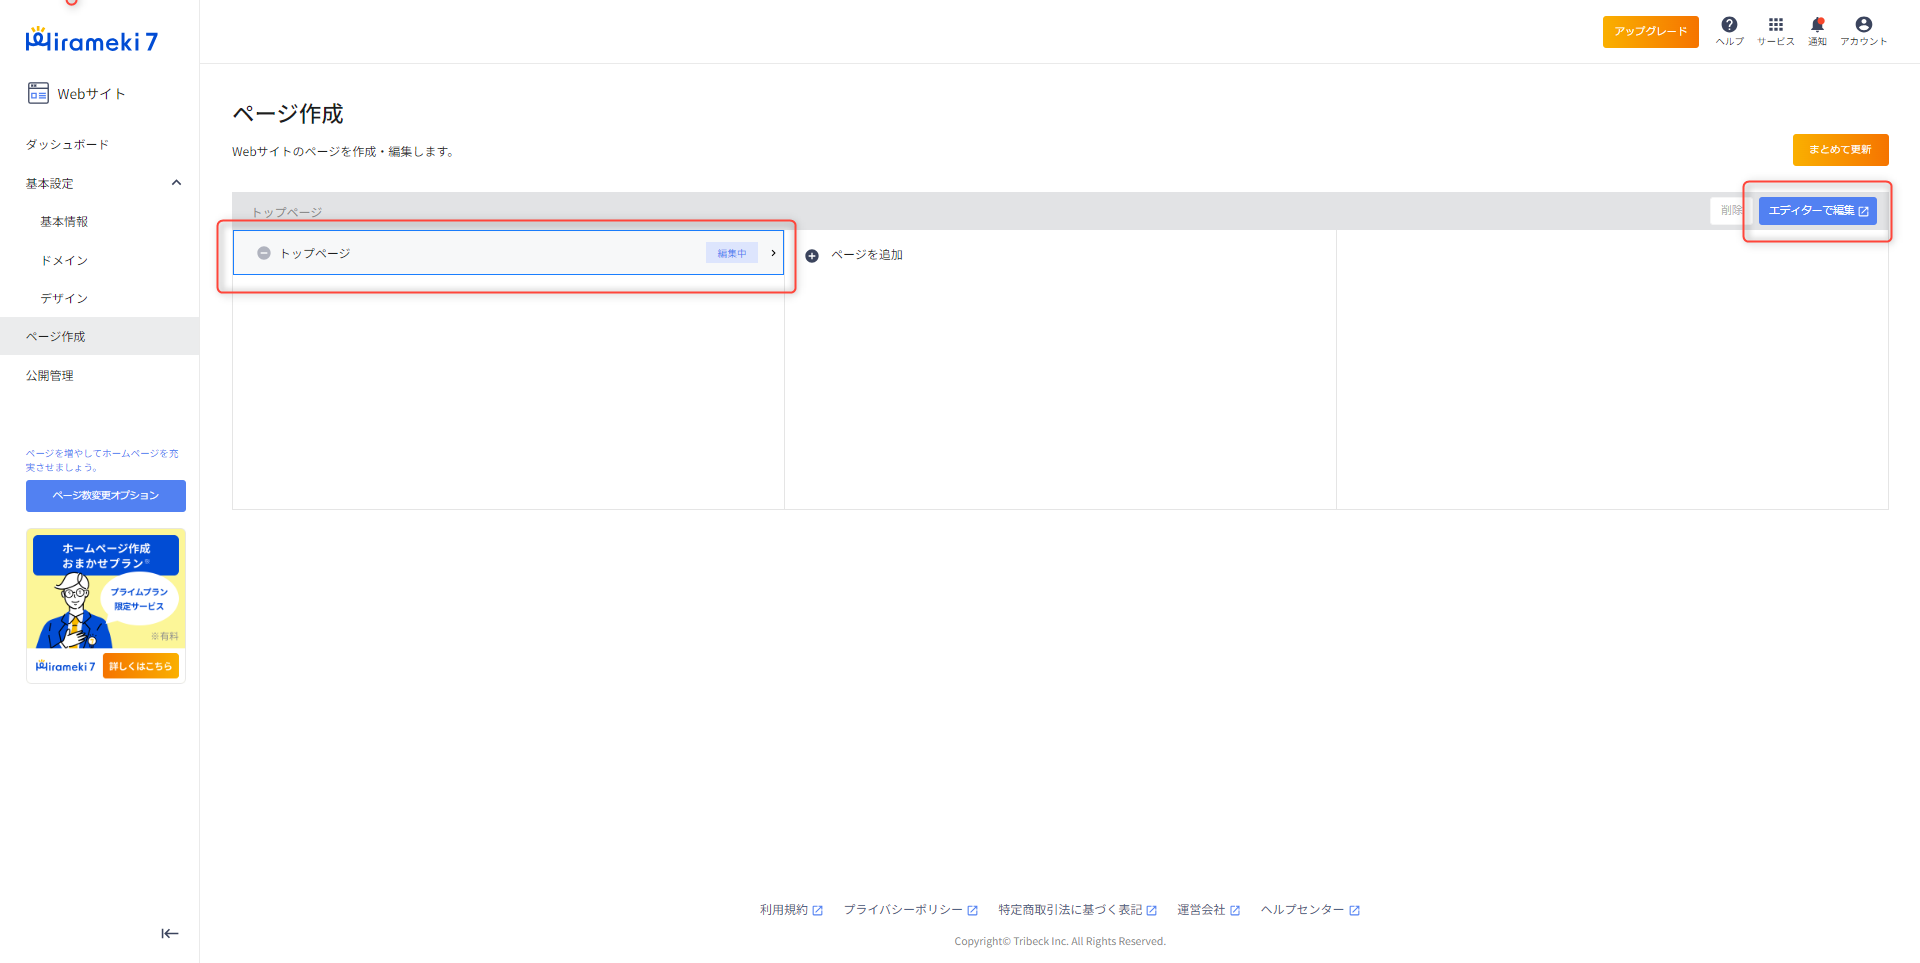The height and width of the screenshot is (963, 1920).
Task: Click the Hirameki 7 logo
Action: click(x=92, y=40)
